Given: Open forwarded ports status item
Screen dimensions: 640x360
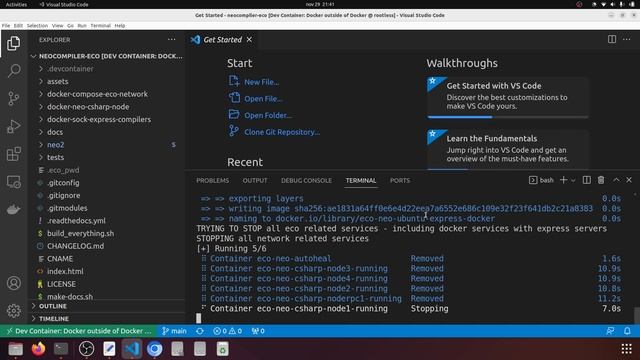Looking at the screenshot, I should 258,331.
